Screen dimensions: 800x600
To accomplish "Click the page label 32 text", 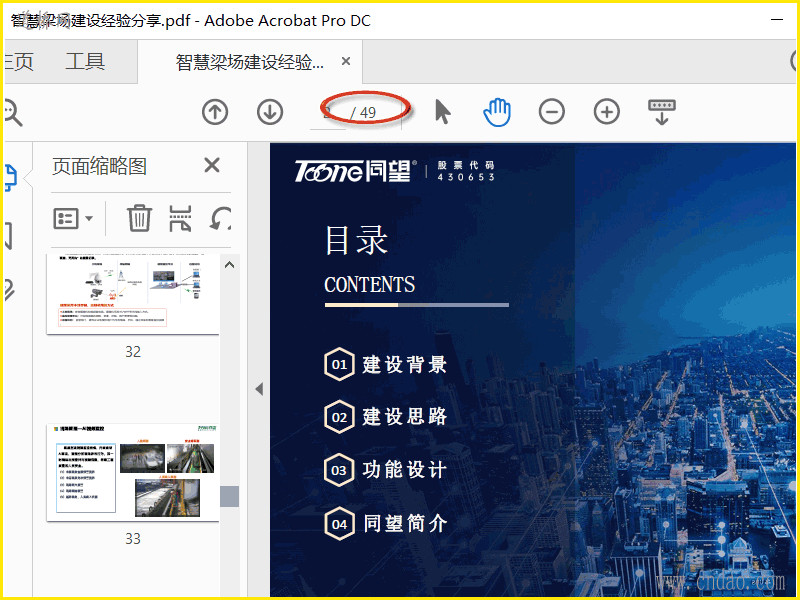I will point(133,352).
